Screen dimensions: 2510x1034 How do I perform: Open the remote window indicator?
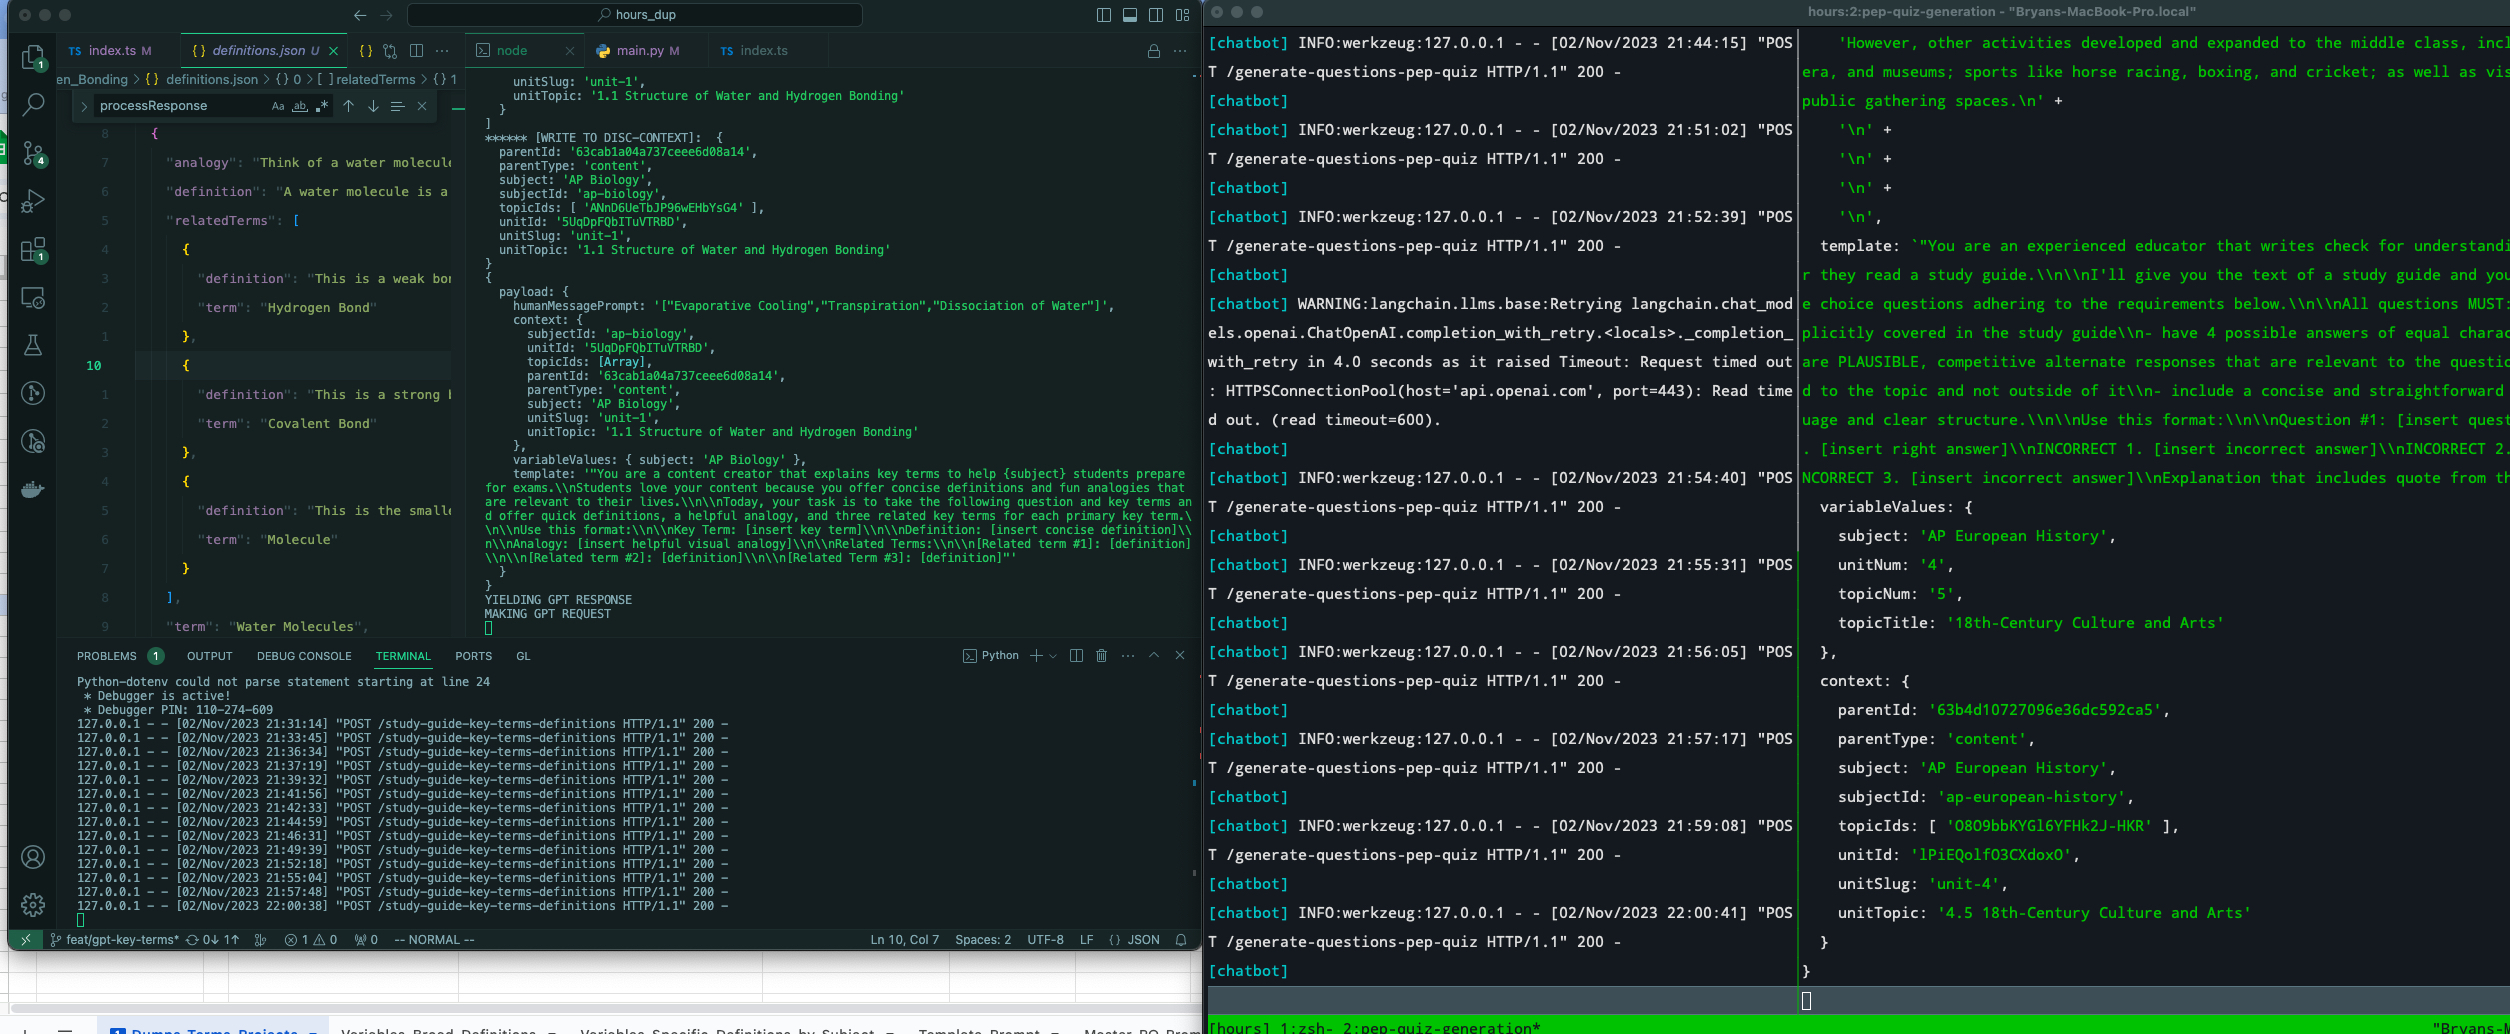click(26, 940)
